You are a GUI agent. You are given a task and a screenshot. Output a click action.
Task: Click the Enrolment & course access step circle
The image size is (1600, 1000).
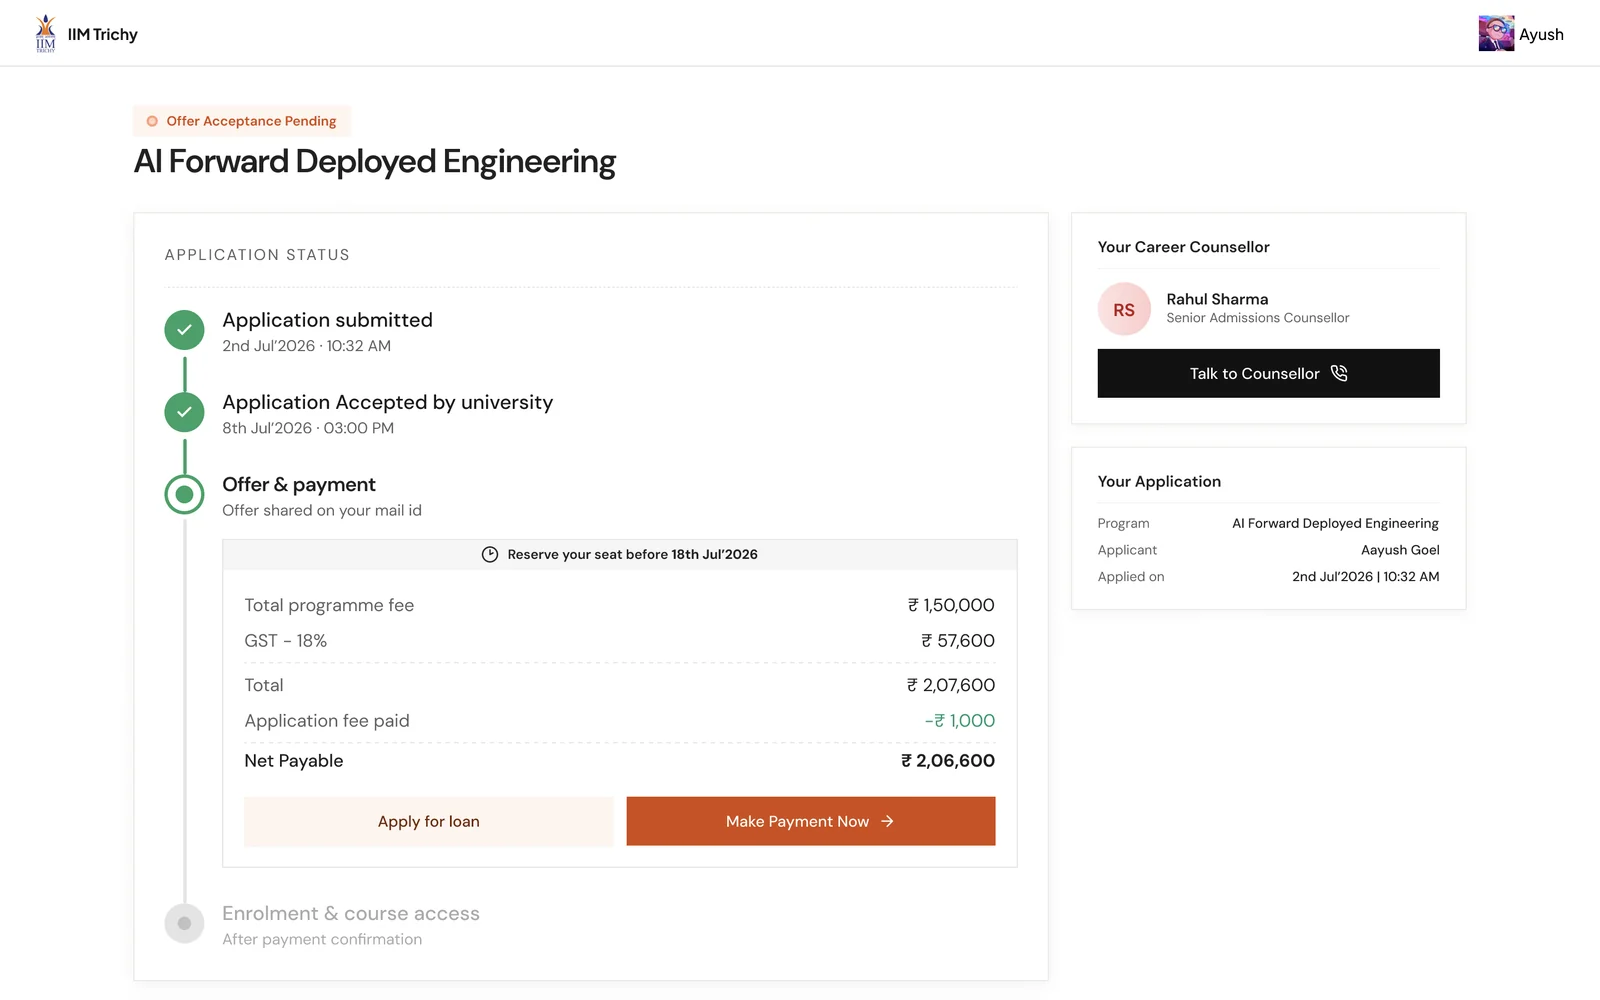tap(184, 923)
